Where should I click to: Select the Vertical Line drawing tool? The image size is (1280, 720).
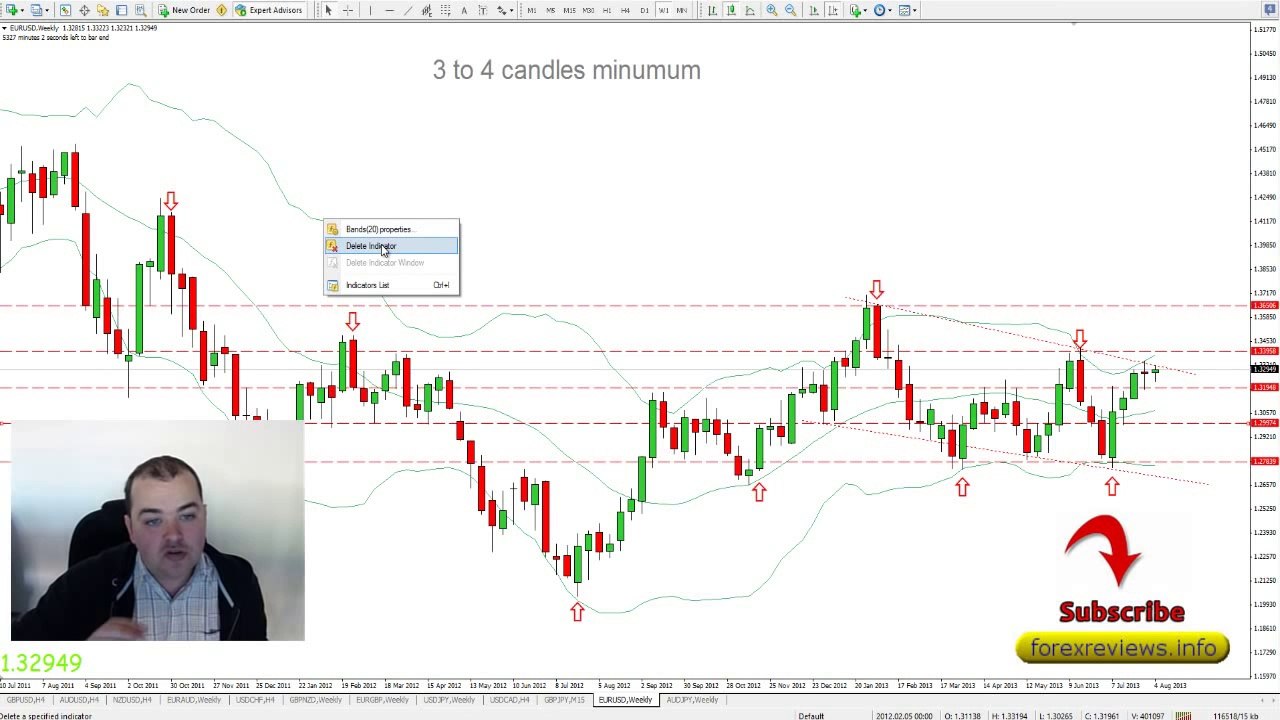pyautogui.click(x=369, y=10)
